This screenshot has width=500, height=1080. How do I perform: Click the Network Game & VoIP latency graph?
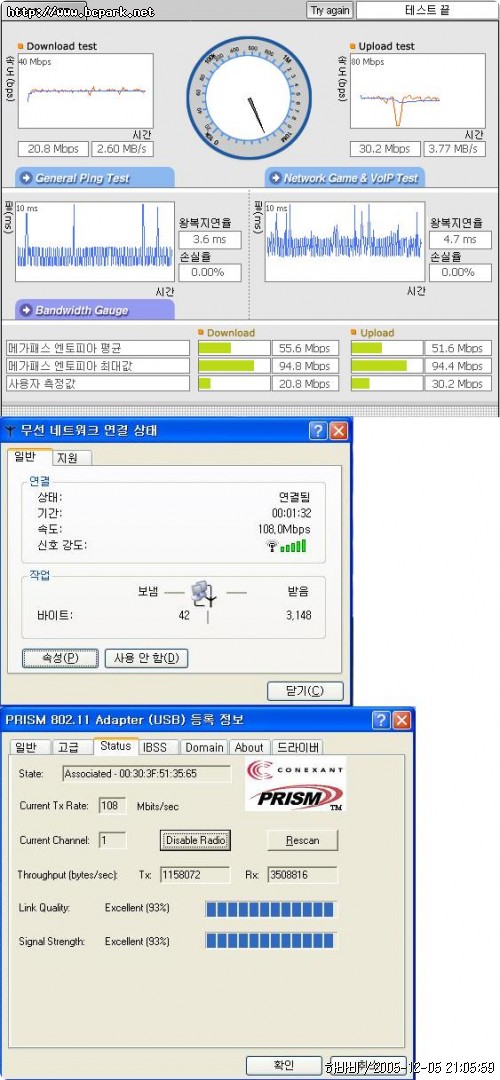tap(344, 242)
